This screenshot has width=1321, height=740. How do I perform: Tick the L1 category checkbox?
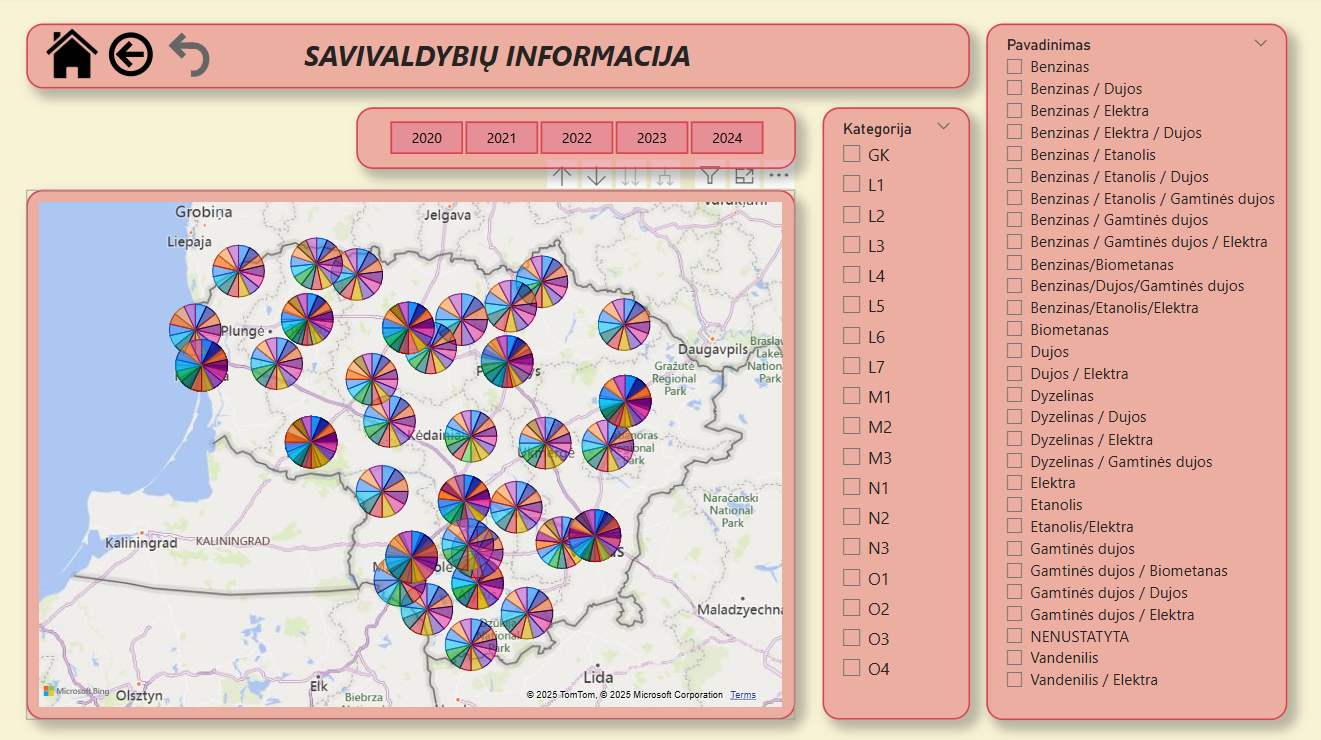[x=852, y=184]
